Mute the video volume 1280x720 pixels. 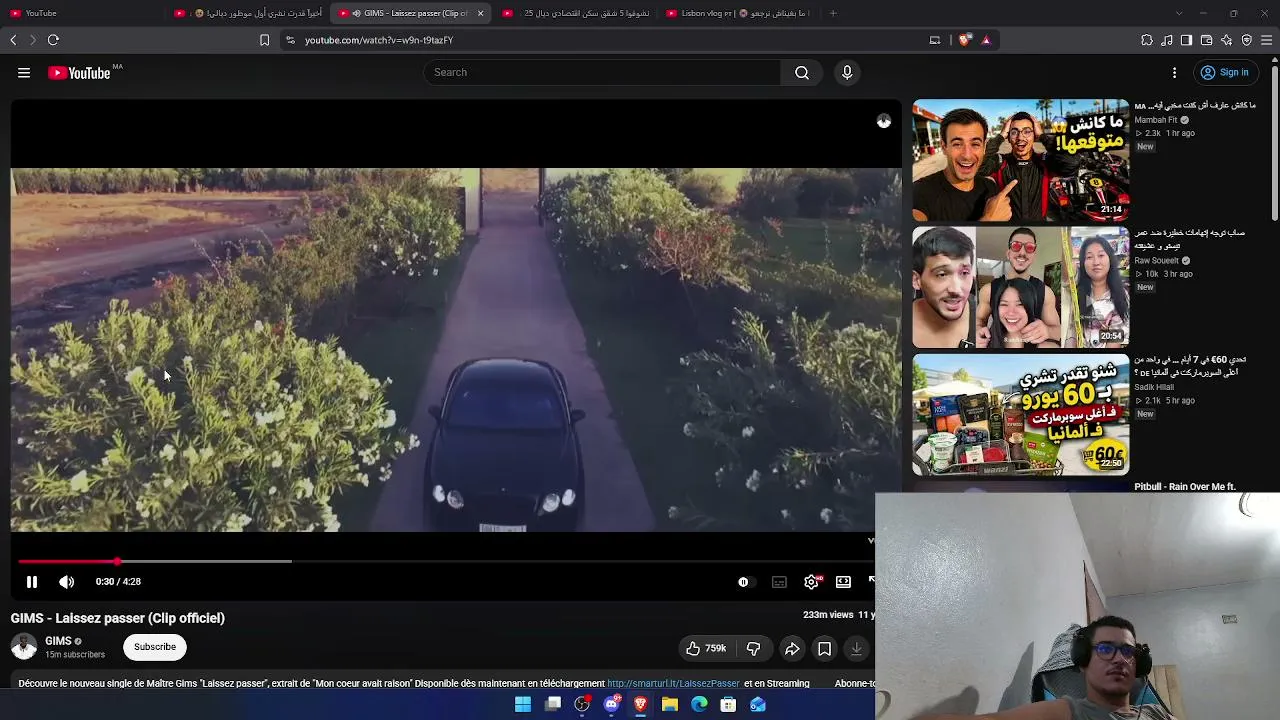click(66, 582)
